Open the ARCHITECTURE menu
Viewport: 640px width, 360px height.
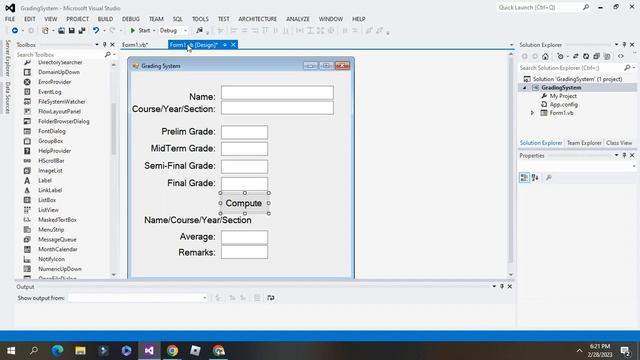(258, 19)
